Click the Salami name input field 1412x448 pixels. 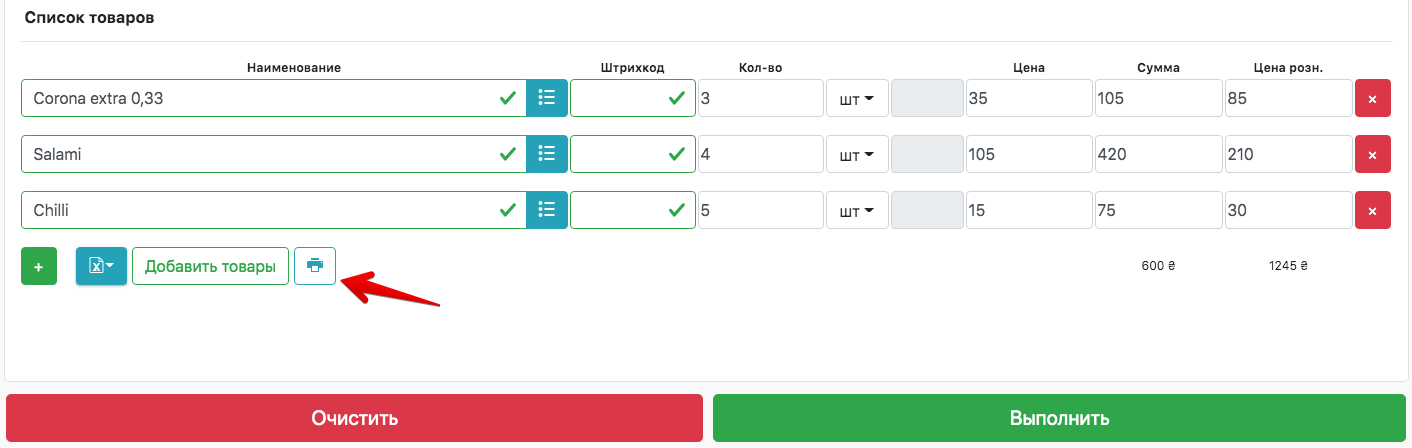pyautogui.click(x=260, y=155)
